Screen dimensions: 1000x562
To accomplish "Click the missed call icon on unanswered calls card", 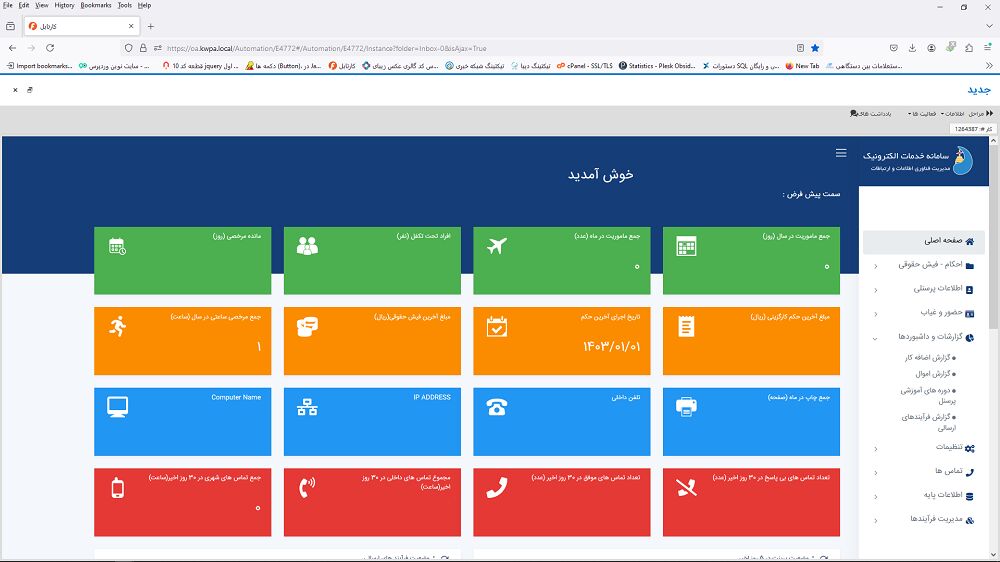I will point(686,487).
